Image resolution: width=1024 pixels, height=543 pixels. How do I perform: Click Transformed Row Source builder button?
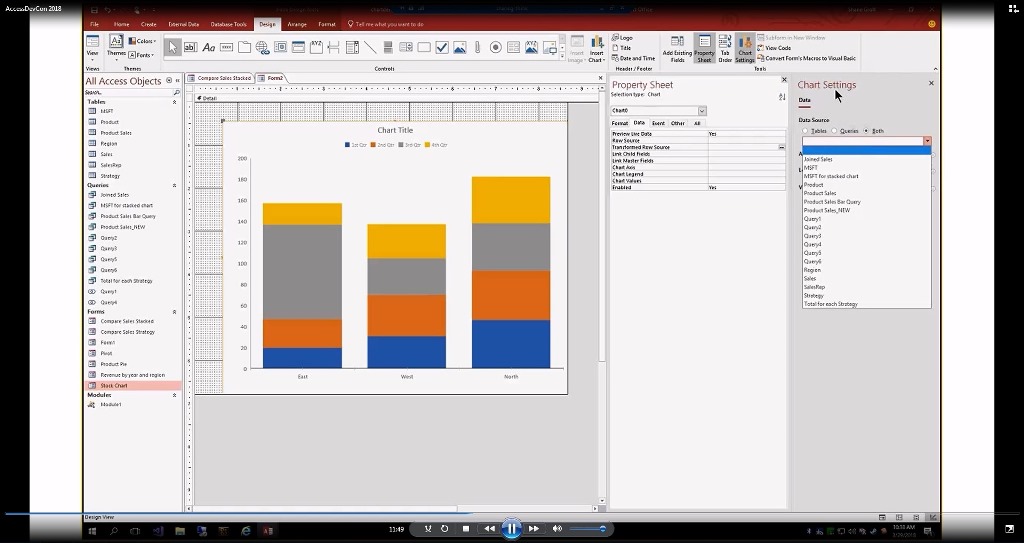point(782,148)
